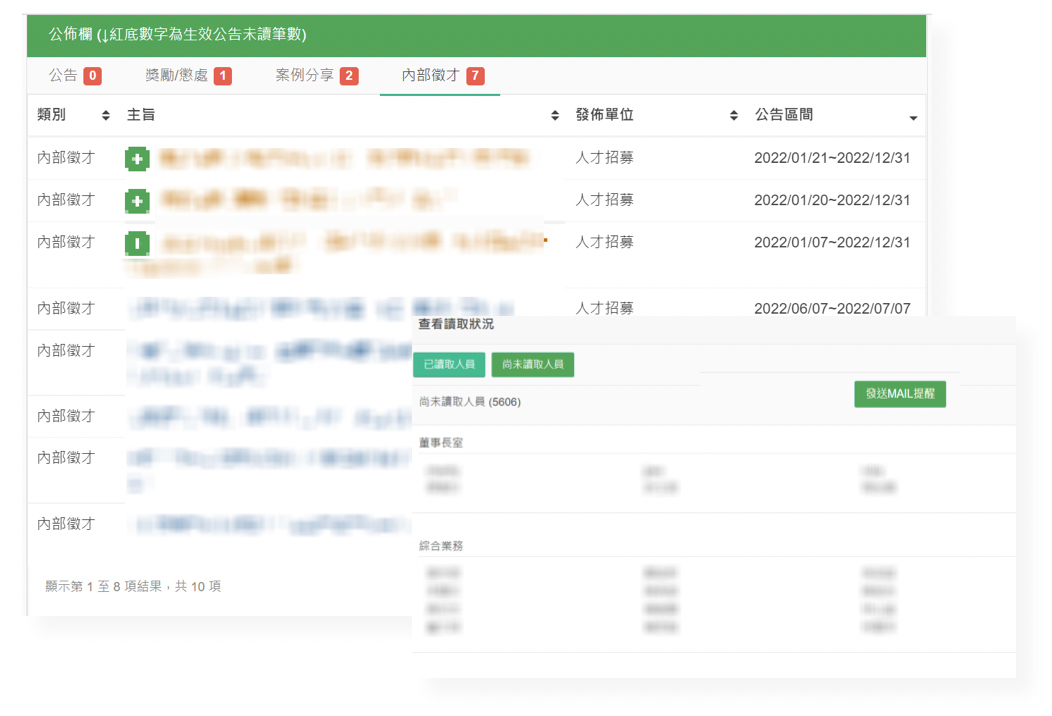Image resolution: width=1052 pixels, height=716 pixels.
Task: Click the red unread badge showing 7
Action: (x=475, y=76)
